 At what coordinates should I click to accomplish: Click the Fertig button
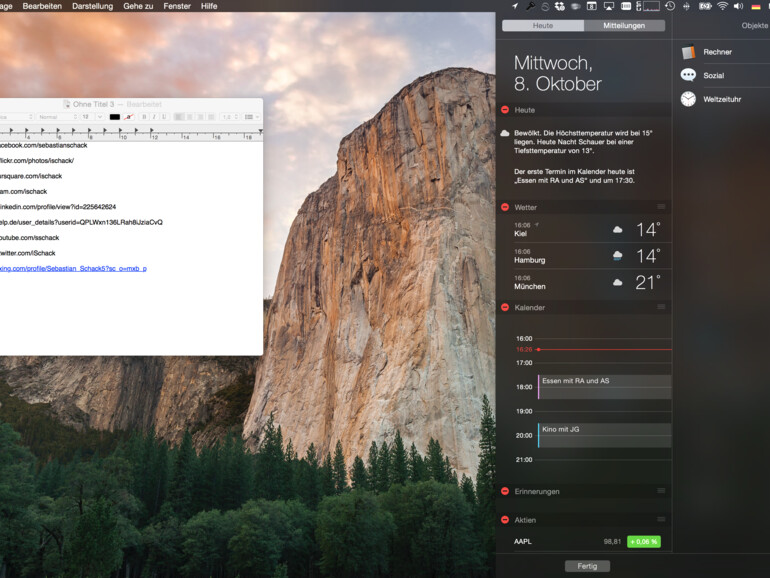tap(587, 566)
